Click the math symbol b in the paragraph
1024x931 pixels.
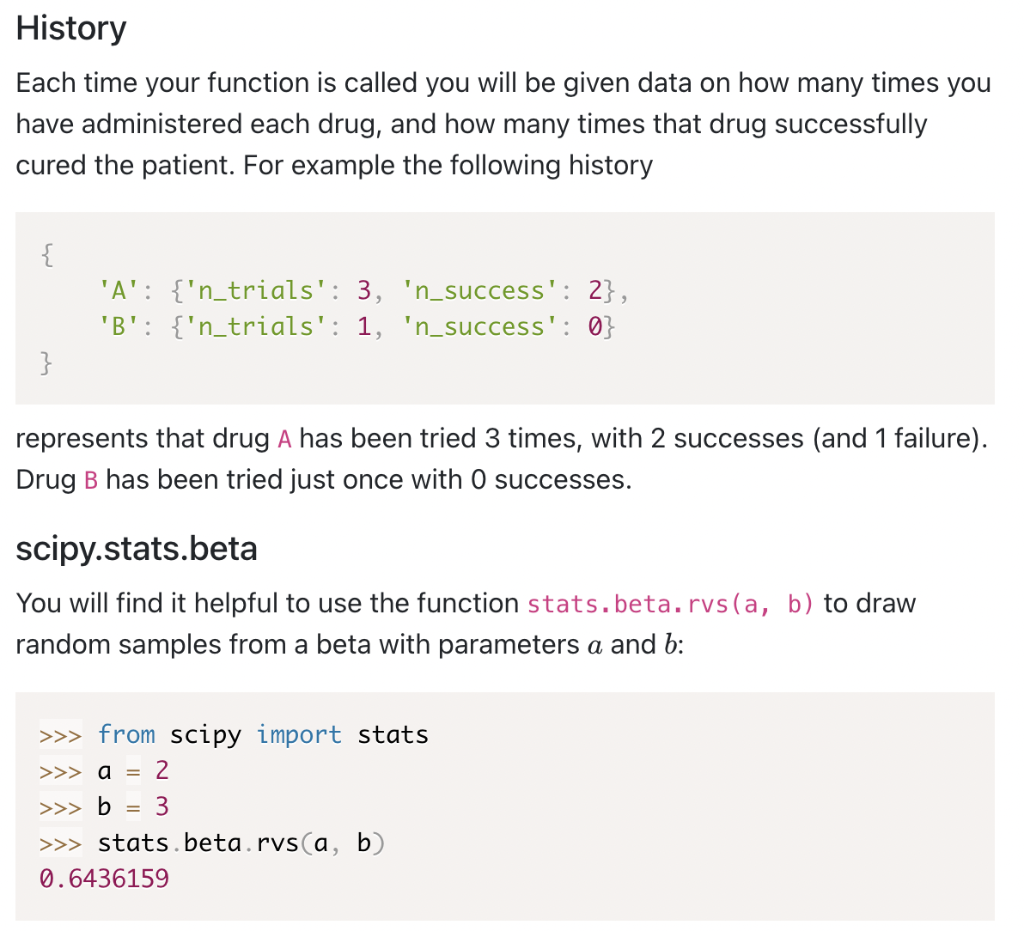[x=671, y=645]
